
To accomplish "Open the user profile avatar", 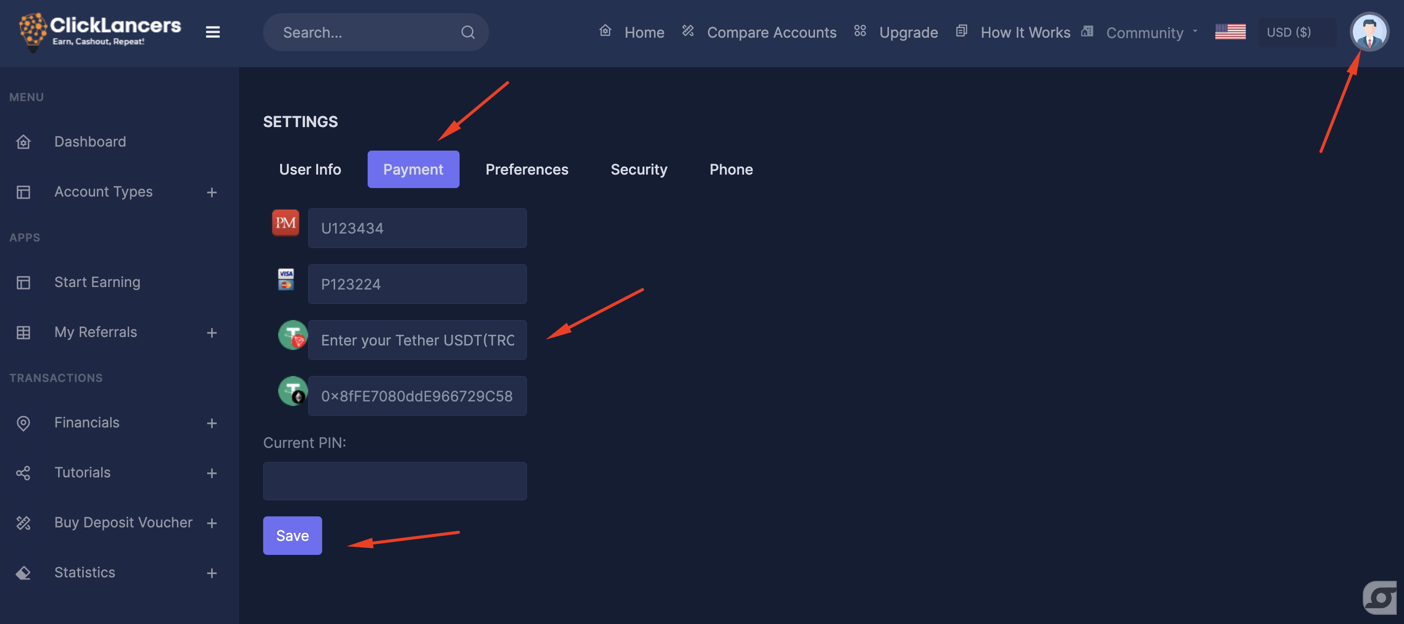I will click(1368, 32).
